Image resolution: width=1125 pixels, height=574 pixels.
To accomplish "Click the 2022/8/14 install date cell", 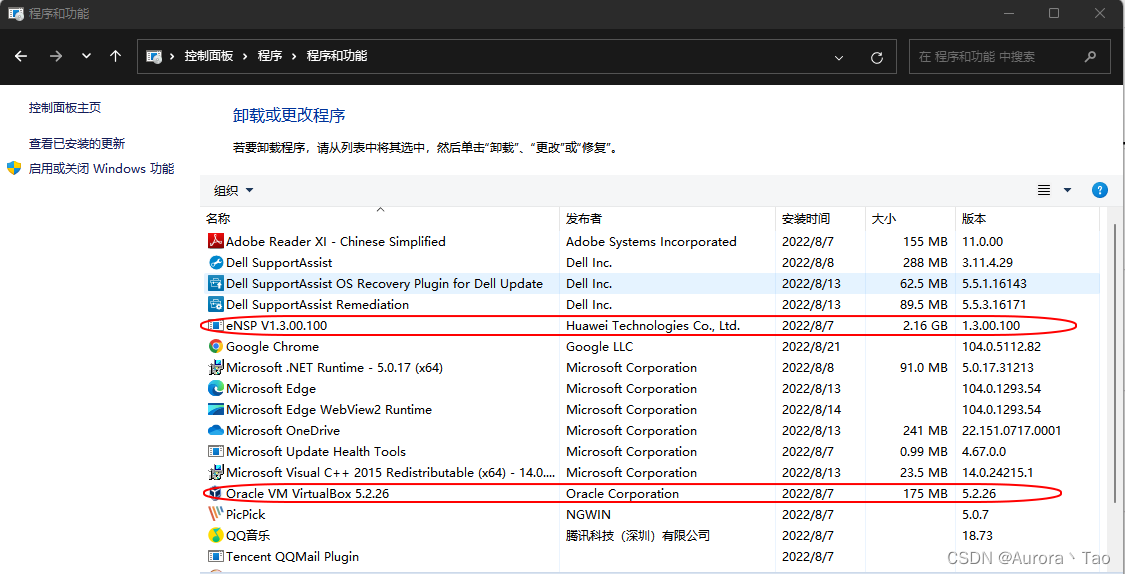I will coord(811,410).
